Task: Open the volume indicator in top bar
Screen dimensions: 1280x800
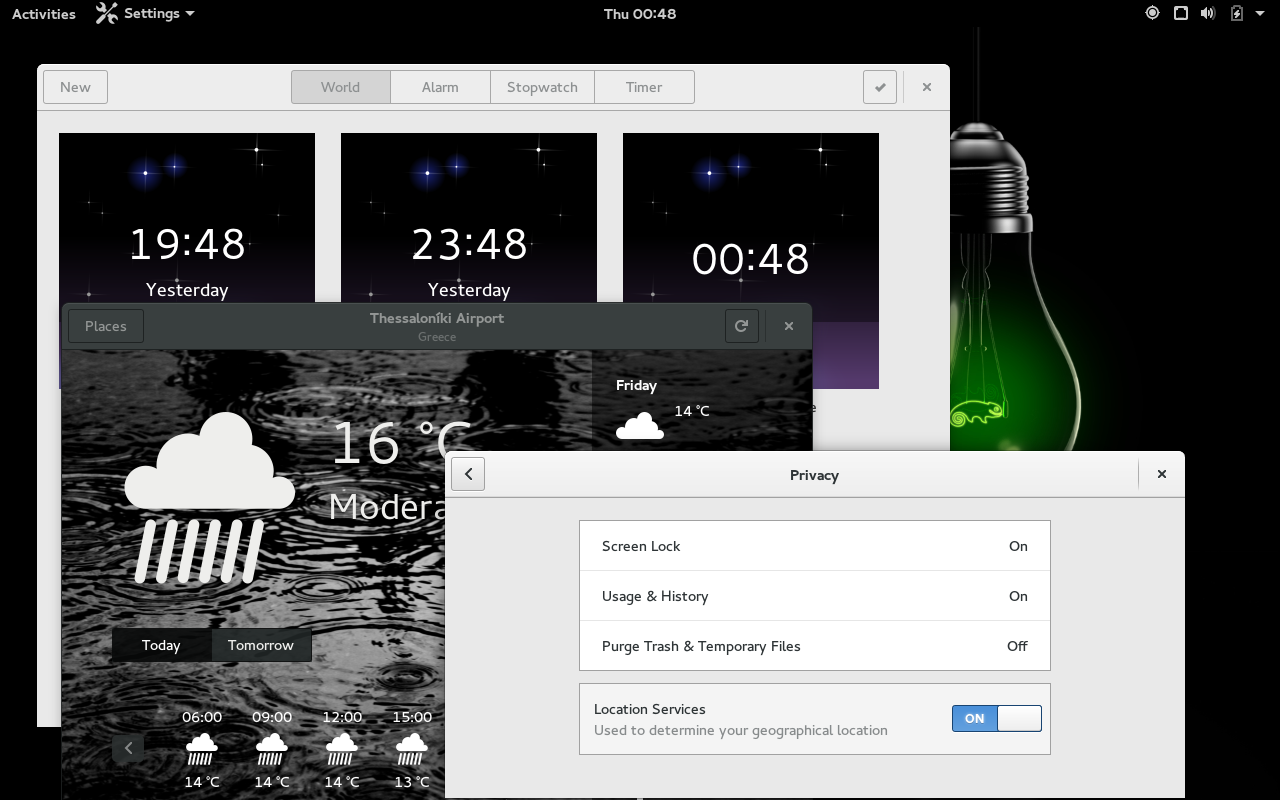Action: tap(1208, 14)
